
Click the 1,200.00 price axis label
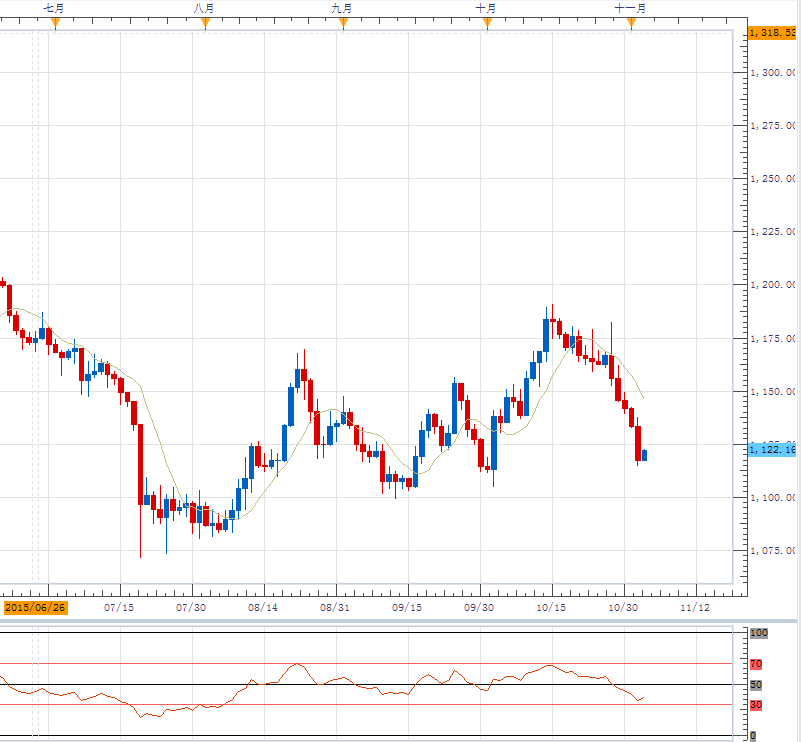[772, 285]
